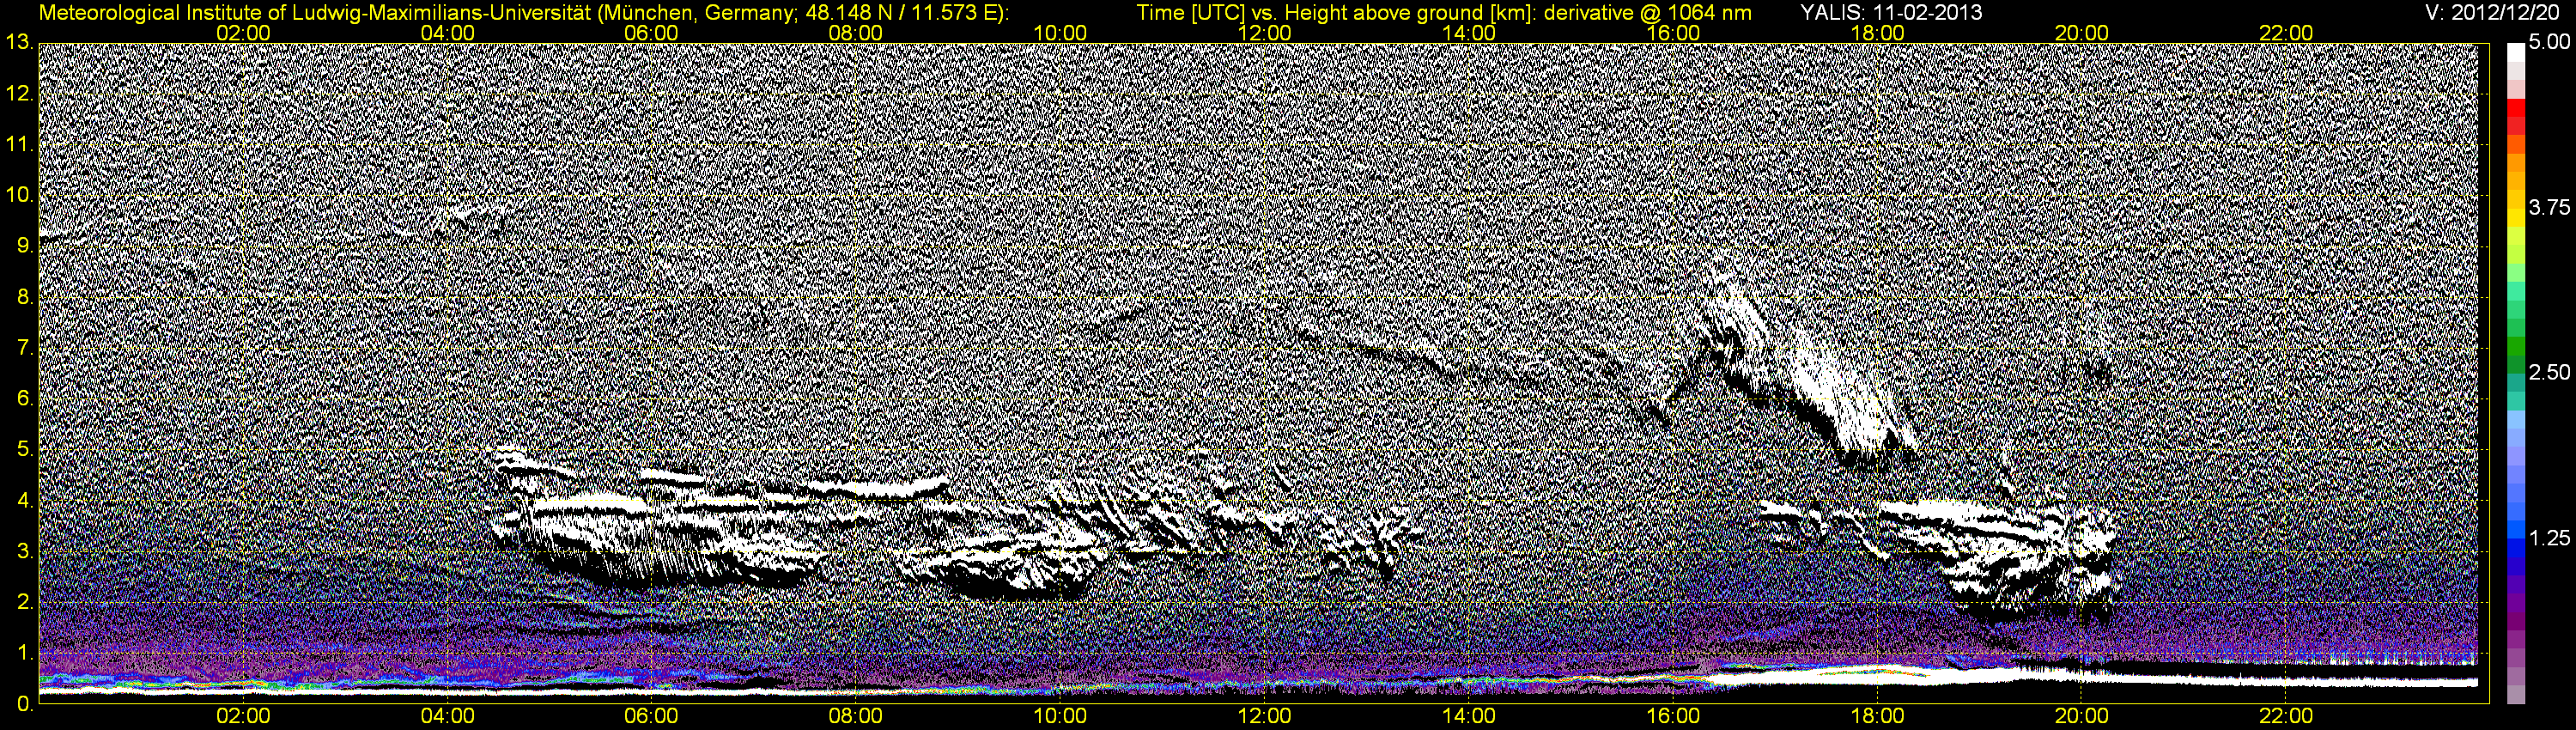The height and width of the screenshot is (730, 2576).
Task: Click the 3.75 value on the color scale
Action: [2549, 207]
